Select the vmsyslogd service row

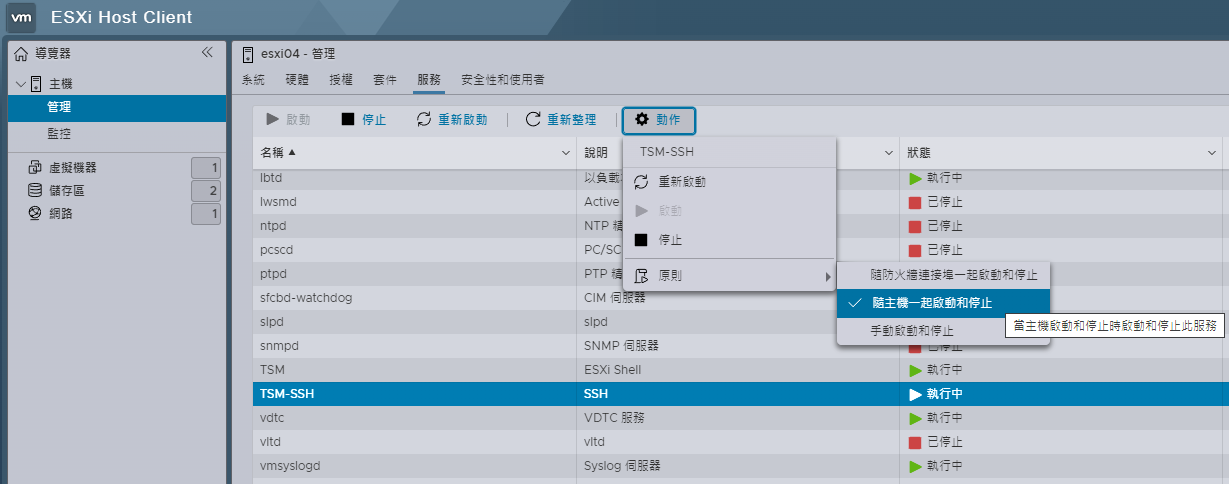coord(740,466)
